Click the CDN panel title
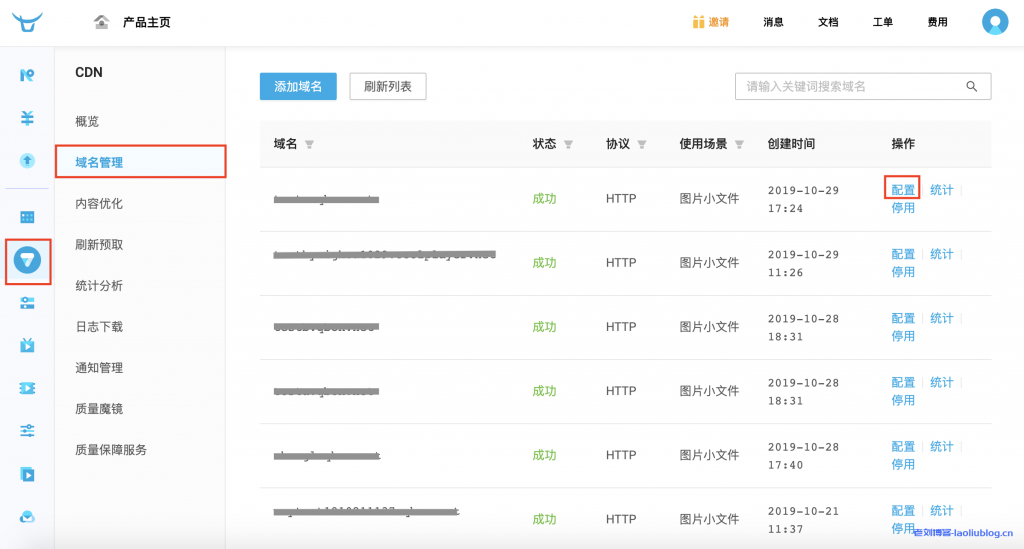Viewport: 1024px width, 549px height. [x=89, y=72]
